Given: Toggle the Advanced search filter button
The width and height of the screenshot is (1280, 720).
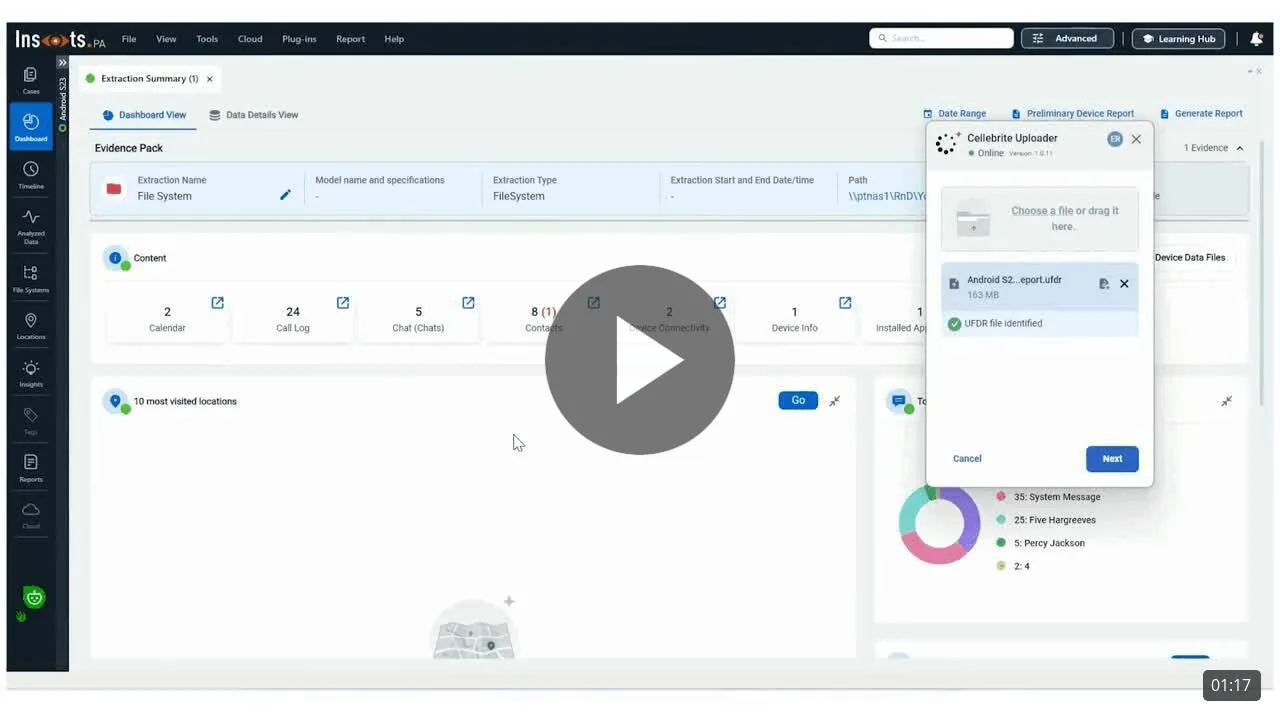Looking at the screenshot, I should [1067, 39].
